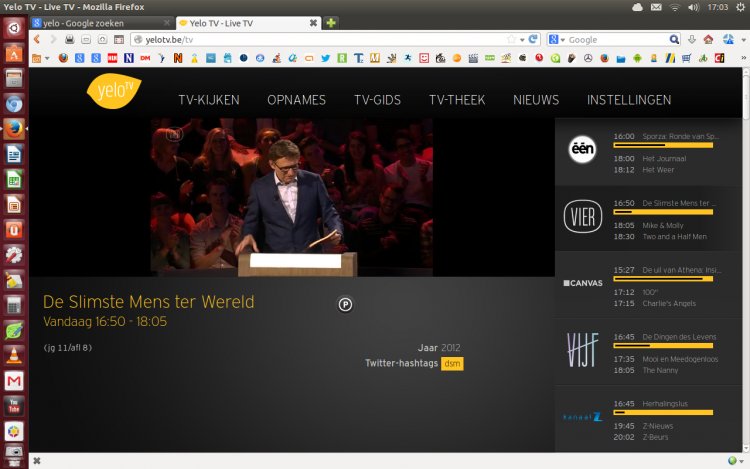Select the één channel logo
Screen dimensions: 750x469
pyautogui.click(x=582, y=149)
